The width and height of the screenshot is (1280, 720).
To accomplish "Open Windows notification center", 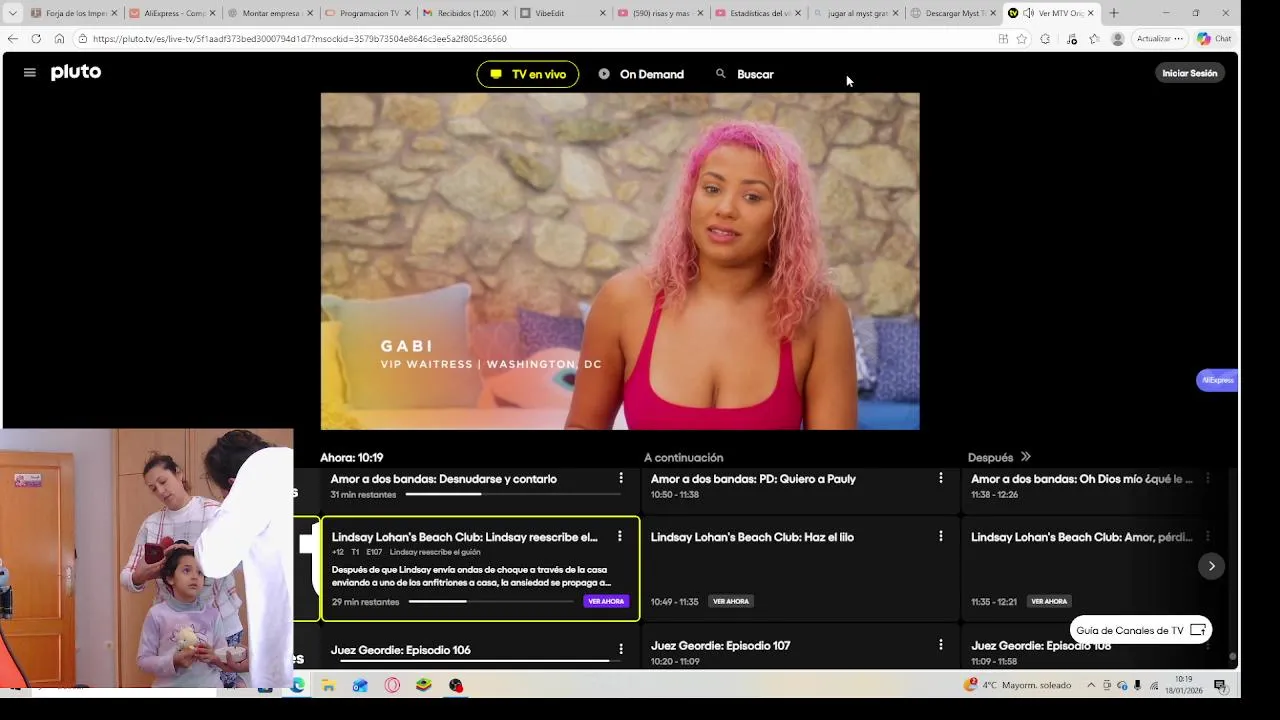I will pos(1220,685).
